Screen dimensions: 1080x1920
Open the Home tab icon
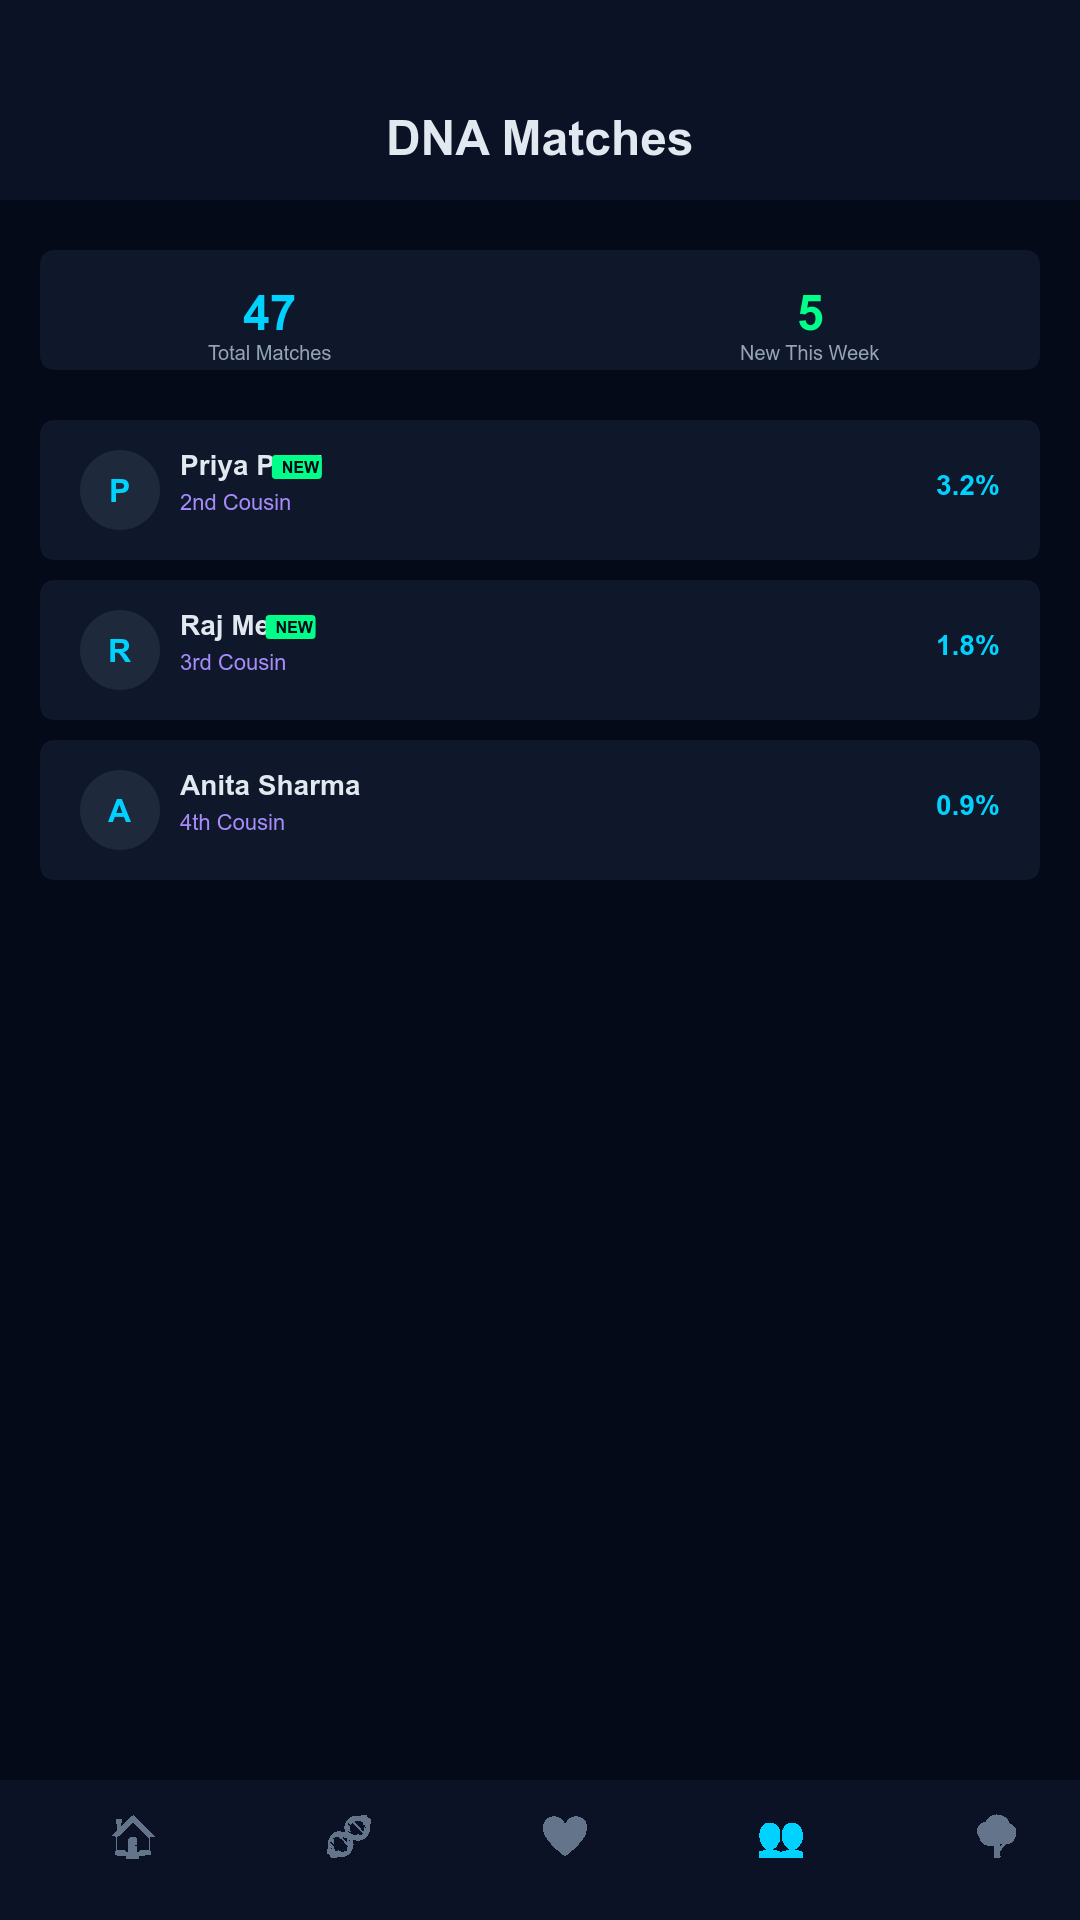133,1836
